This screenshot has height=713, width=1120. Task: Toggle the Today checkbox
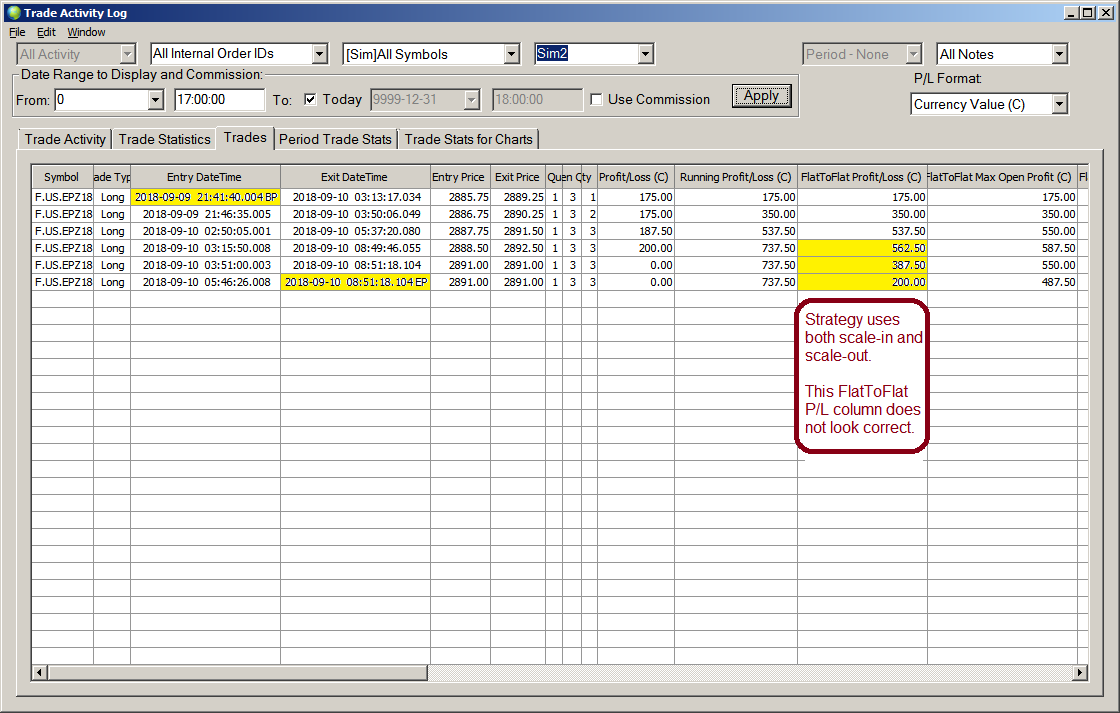coord(310,99)
